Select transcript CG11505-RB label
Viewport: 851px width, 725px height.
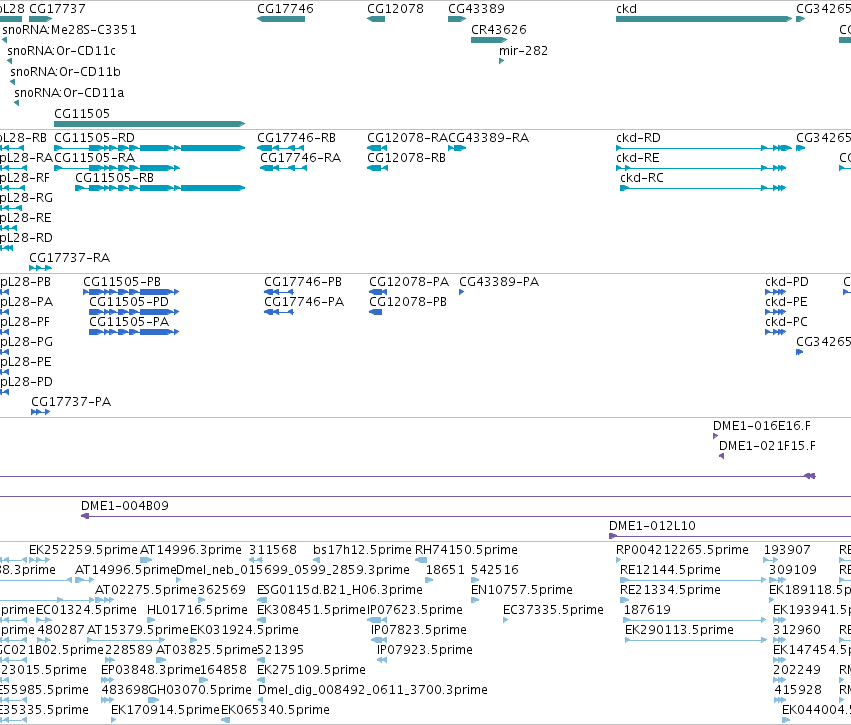coord(115,178)
